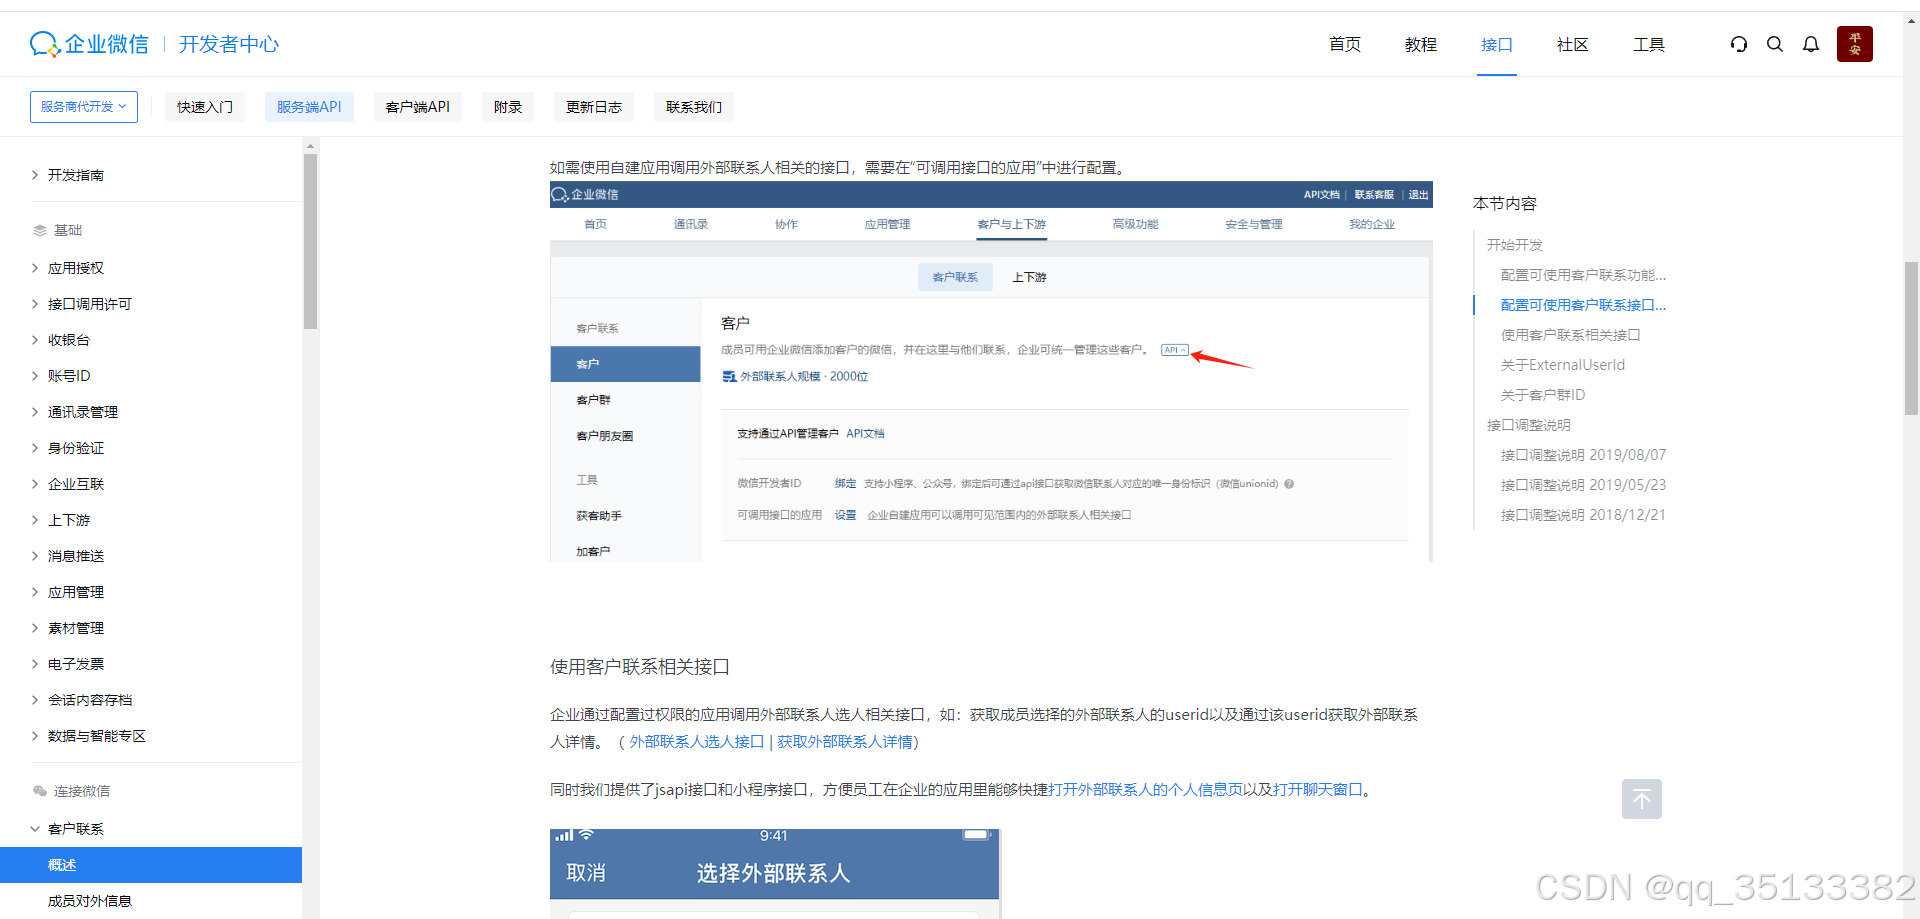
Task: Expand 电子发票 section
Action: tap(75, 664)
